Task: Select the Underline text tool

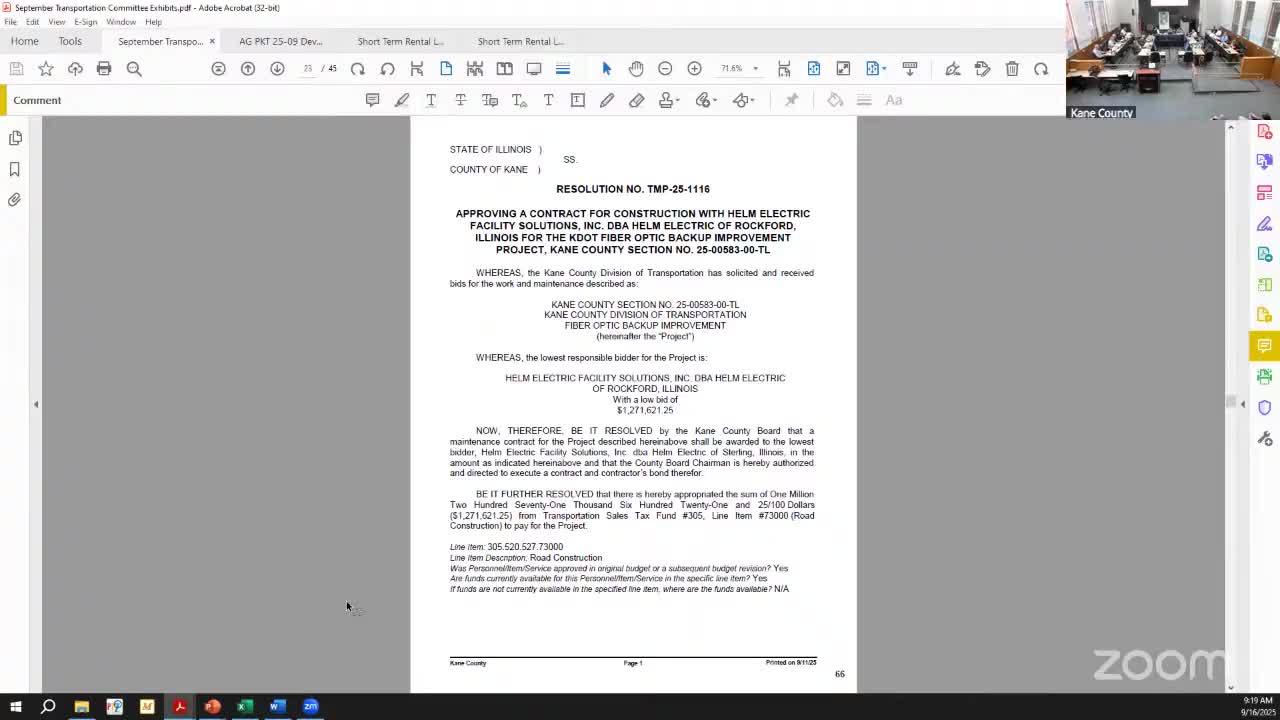Action: tap(431, 100)
